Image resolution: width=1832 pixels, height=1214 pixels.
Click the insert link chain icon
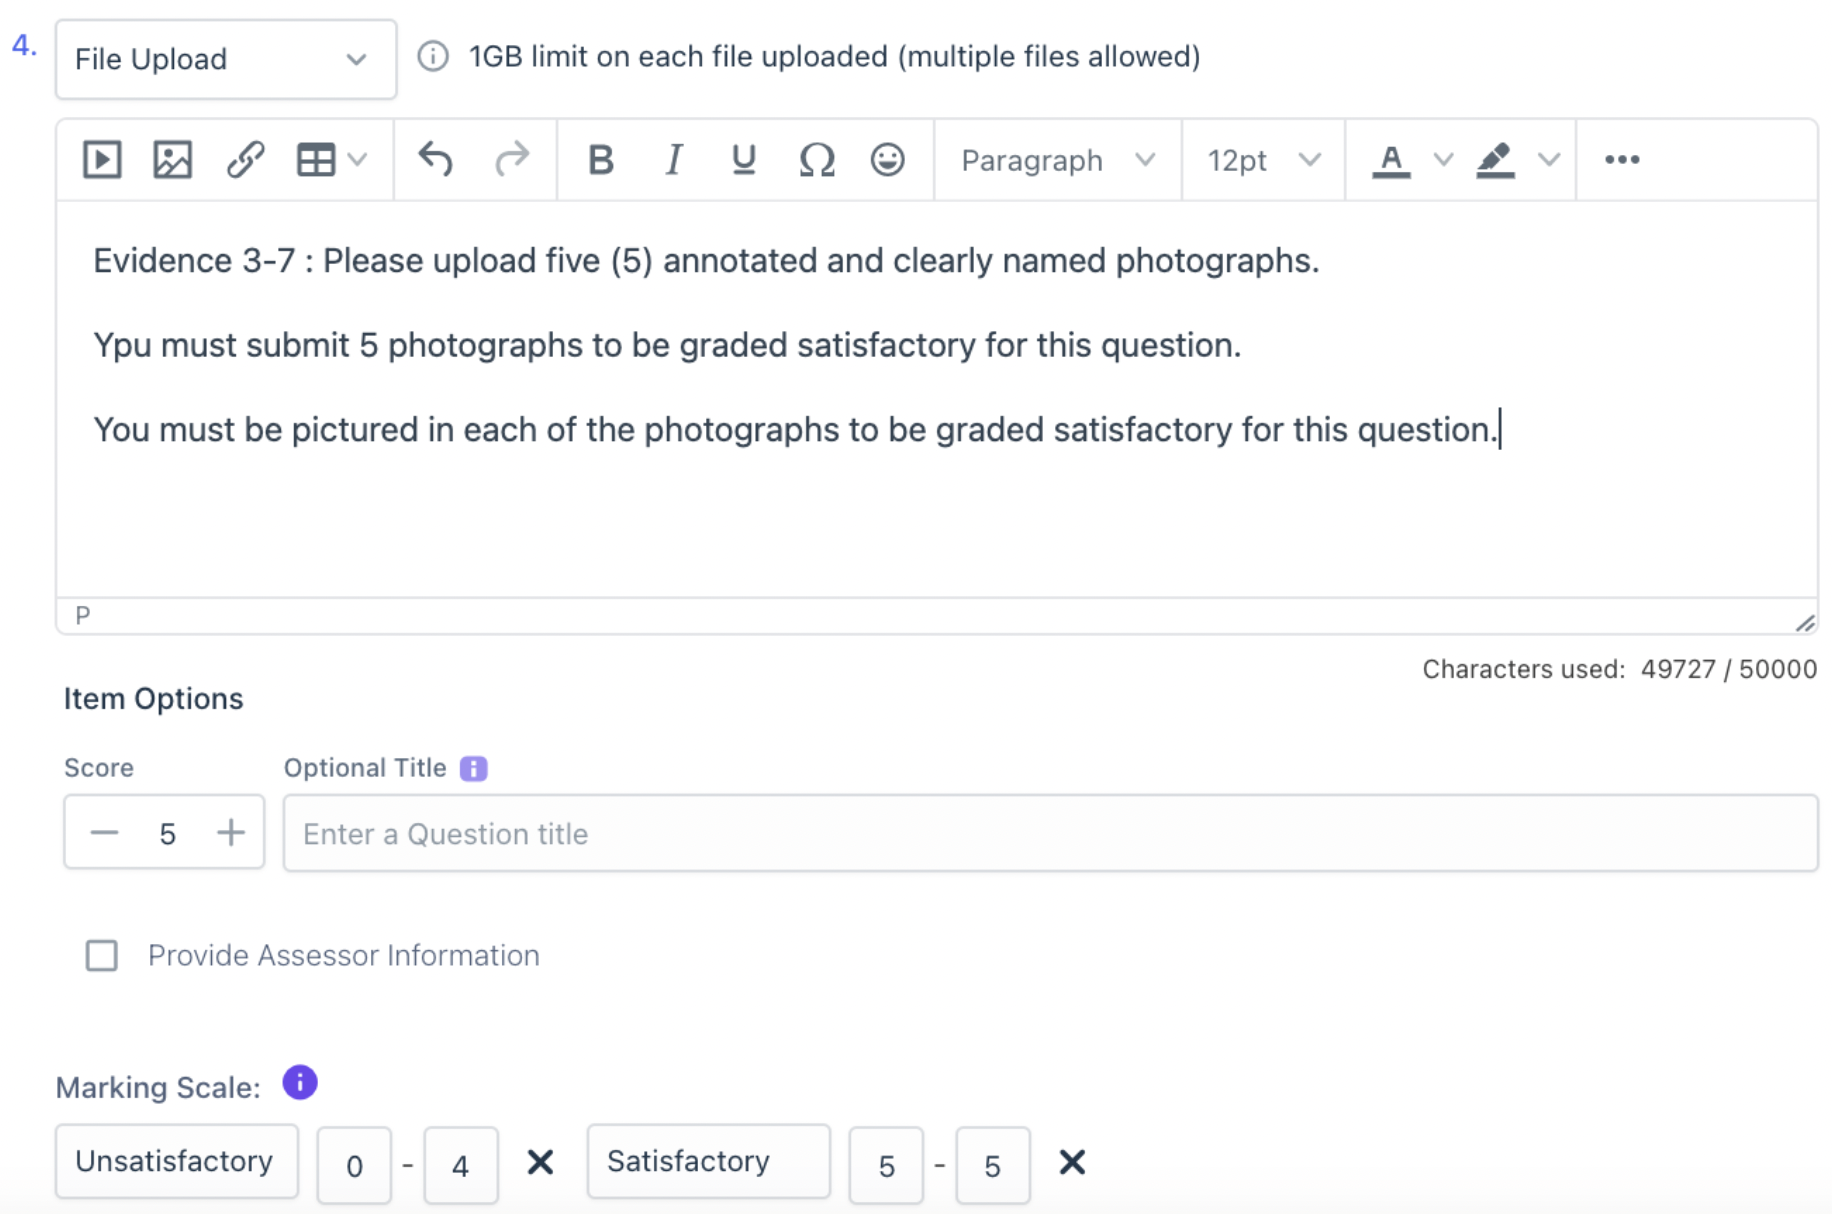(245, 160)
